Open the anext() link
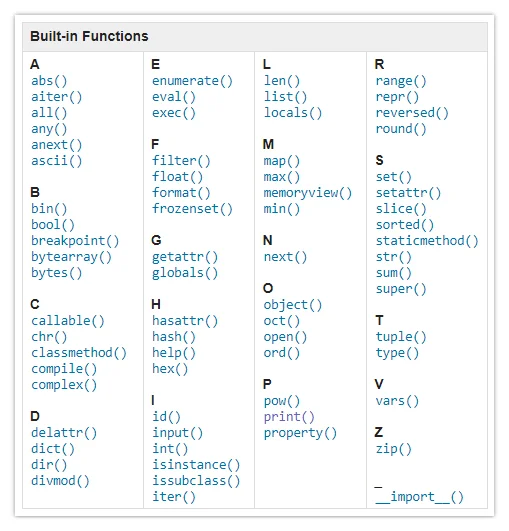 (x=57, y=145)
